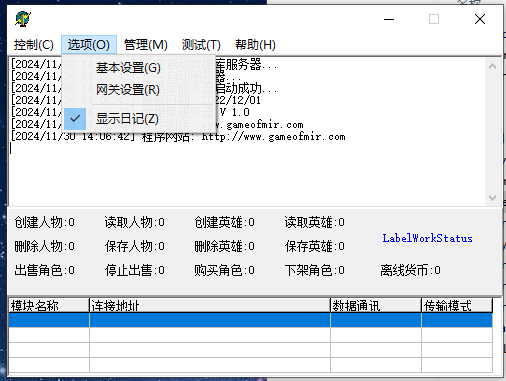Screen dimensions: 506x381
Task: Click the LabelWorkStatus text
Action: (x=427, y=238)
